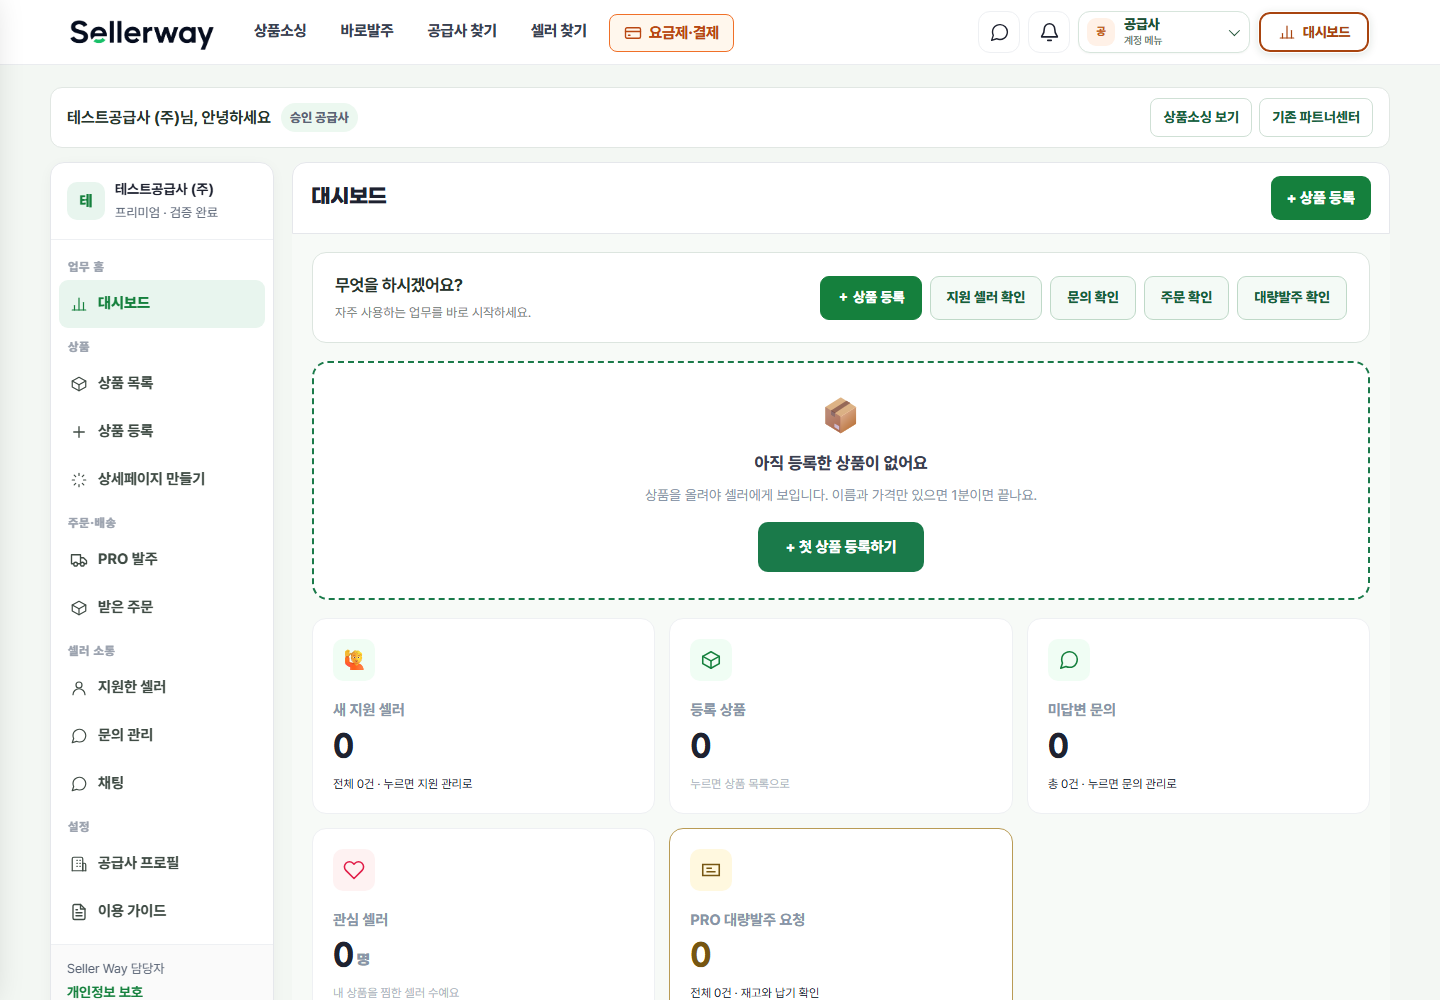Open the notifications bell

pos(1049,32)
